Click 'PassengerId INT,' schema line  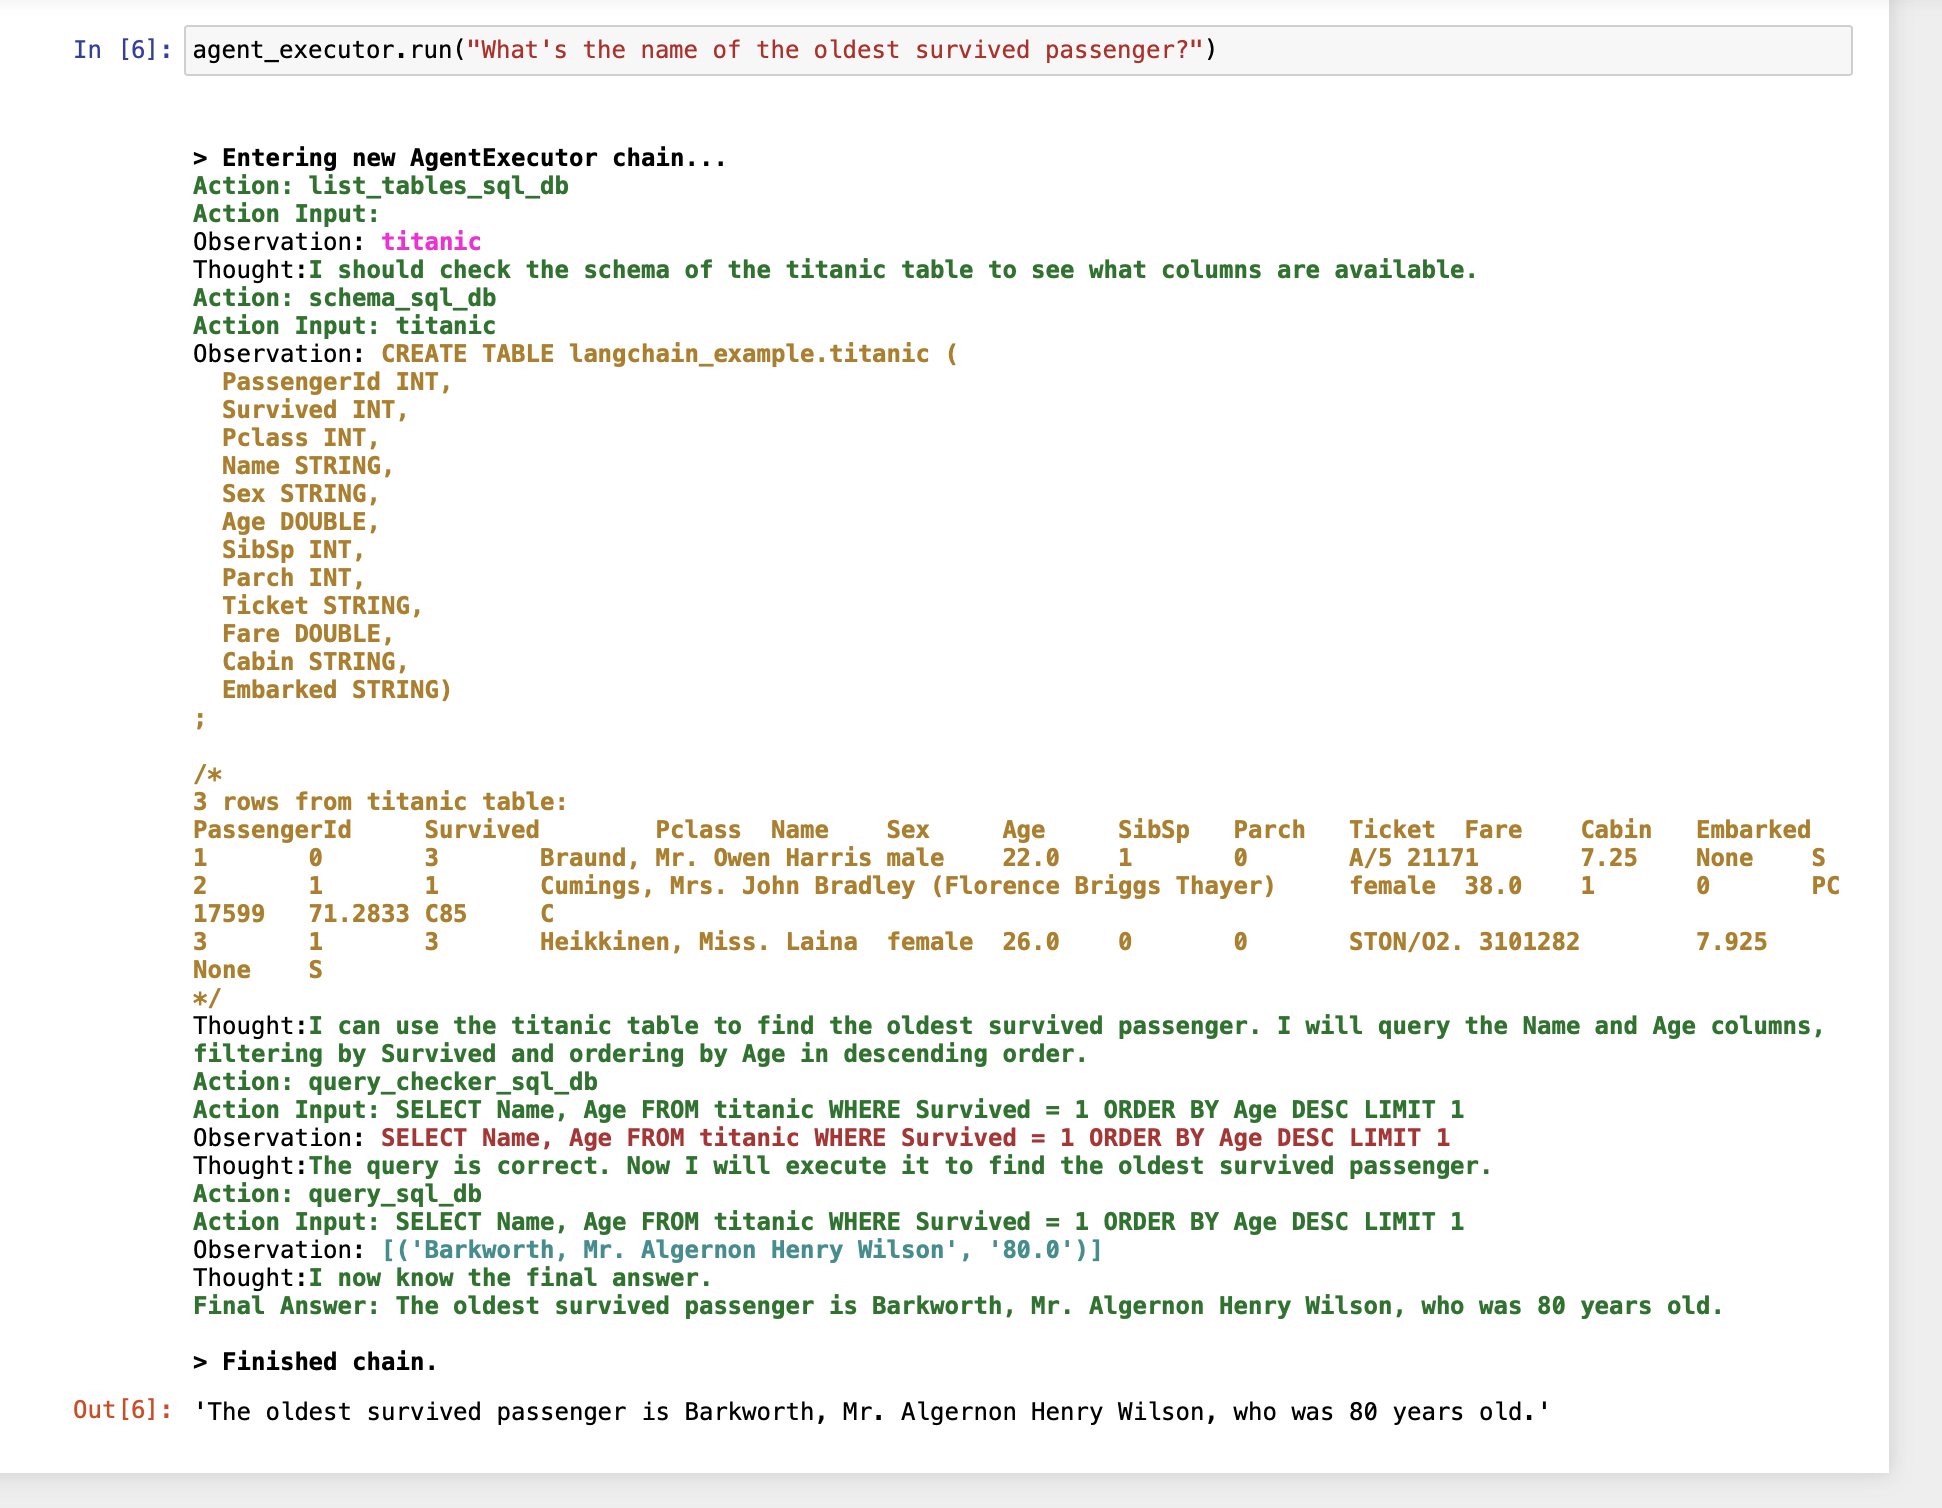337,382
